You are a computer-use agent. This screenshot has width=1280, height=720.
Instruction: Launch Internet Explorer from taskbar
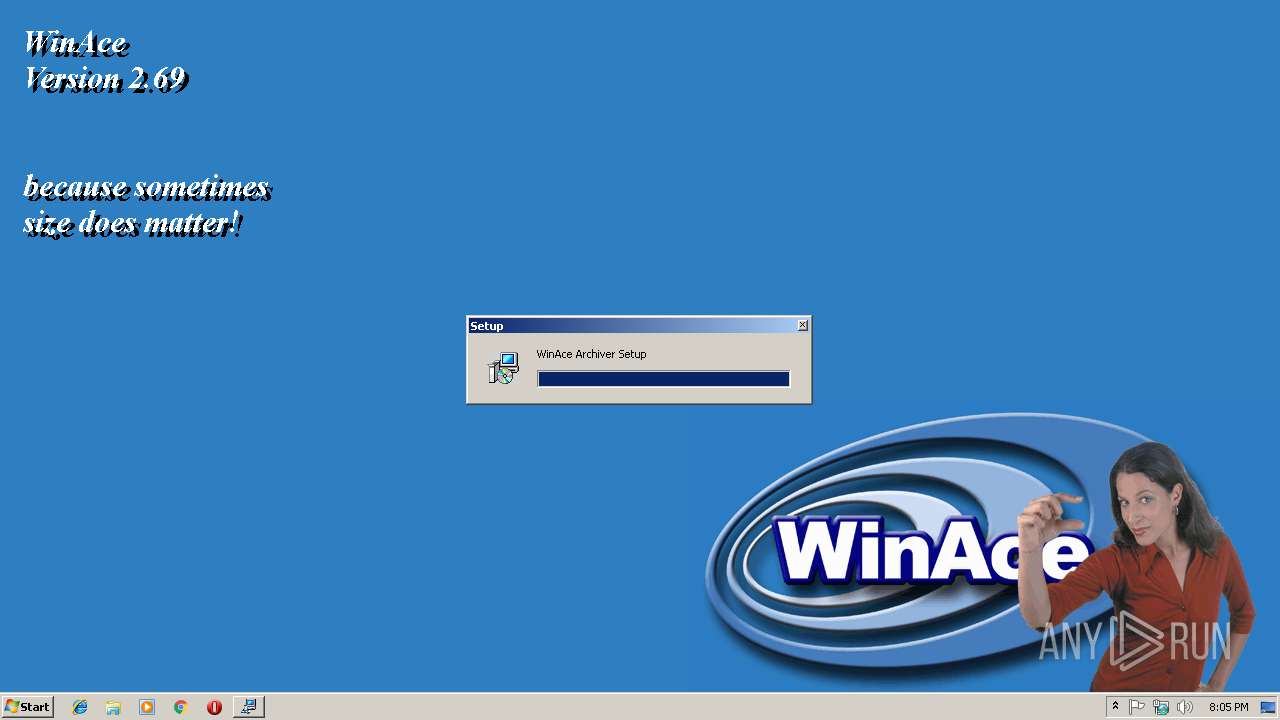(80, 707)
